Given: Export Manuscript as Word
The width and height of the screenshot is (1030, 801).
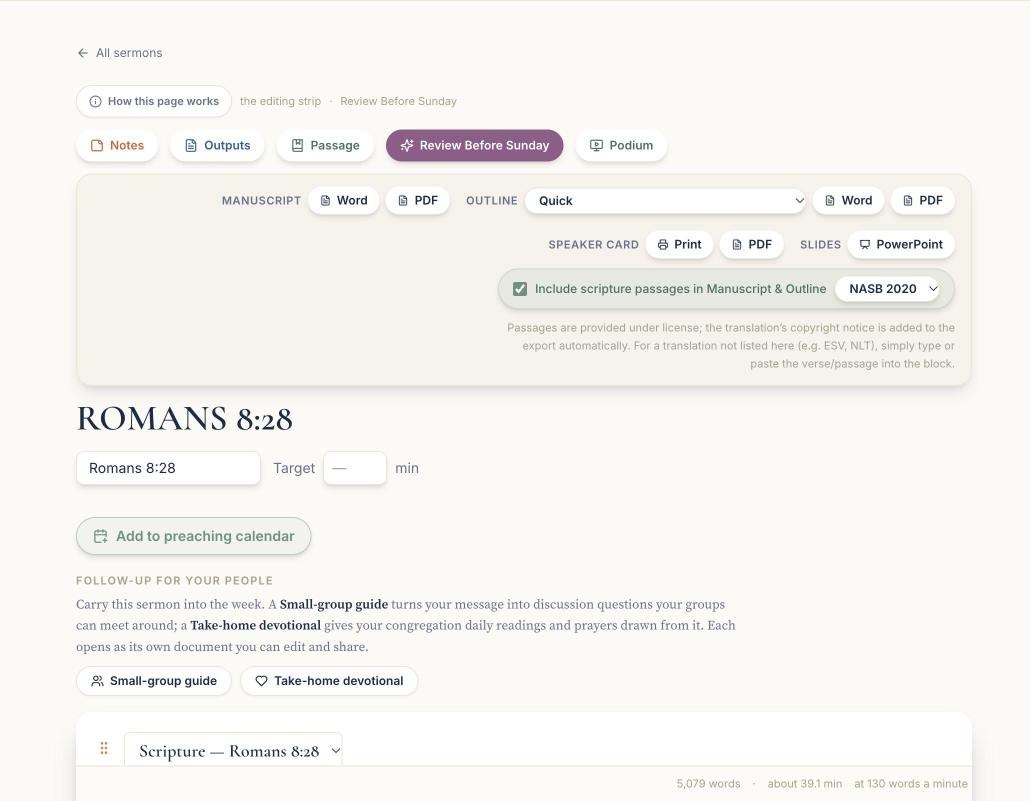Looking at the screenshot, I should pyautogui.click(x=344, y=200).
